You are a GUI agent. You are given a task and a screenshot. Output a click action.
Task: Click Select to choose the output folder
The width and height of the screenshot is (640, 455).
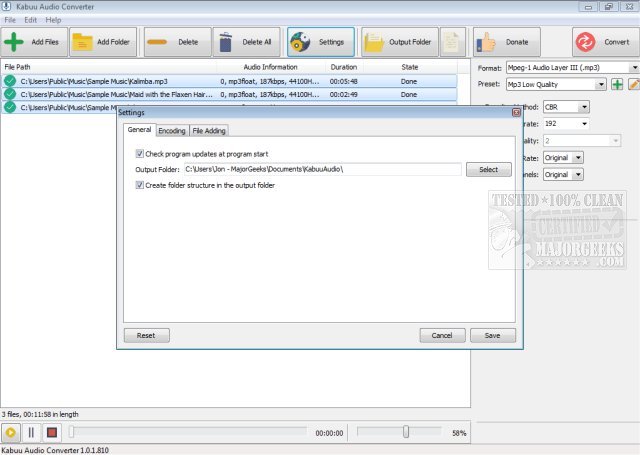(489, 169)
